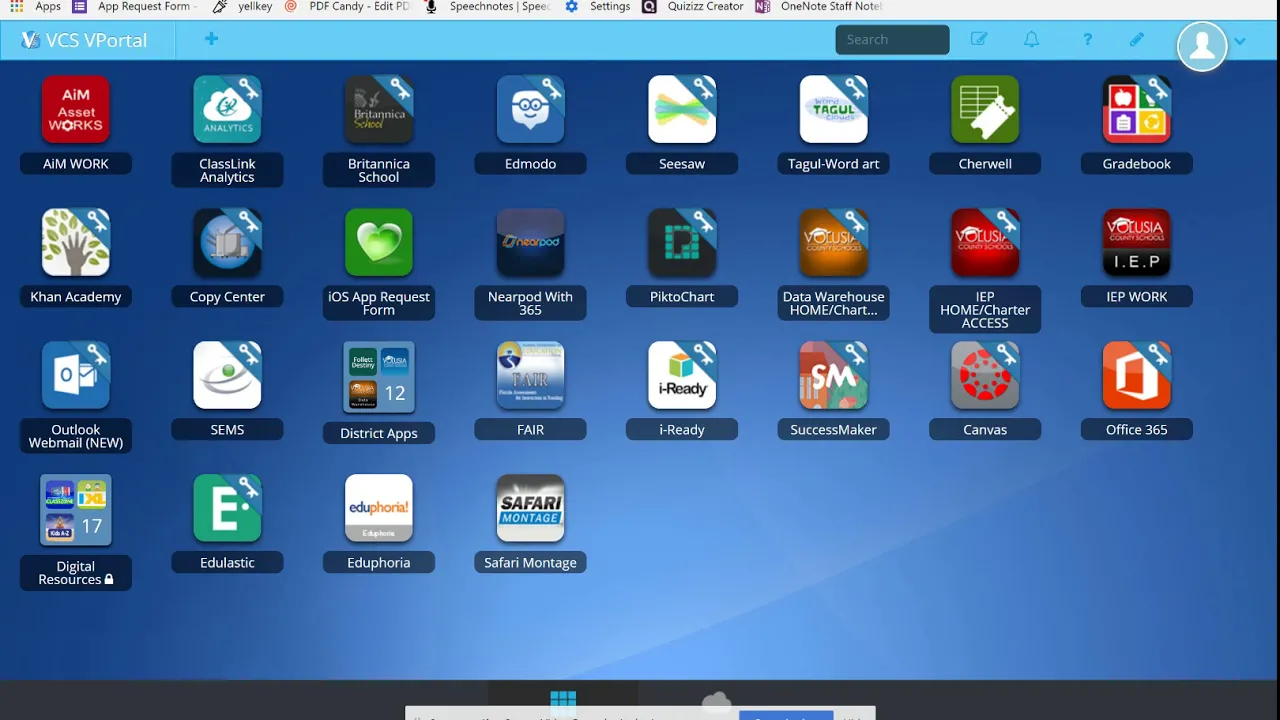Open the compose note icon in header
The image size is (1280, 720).
979,40
